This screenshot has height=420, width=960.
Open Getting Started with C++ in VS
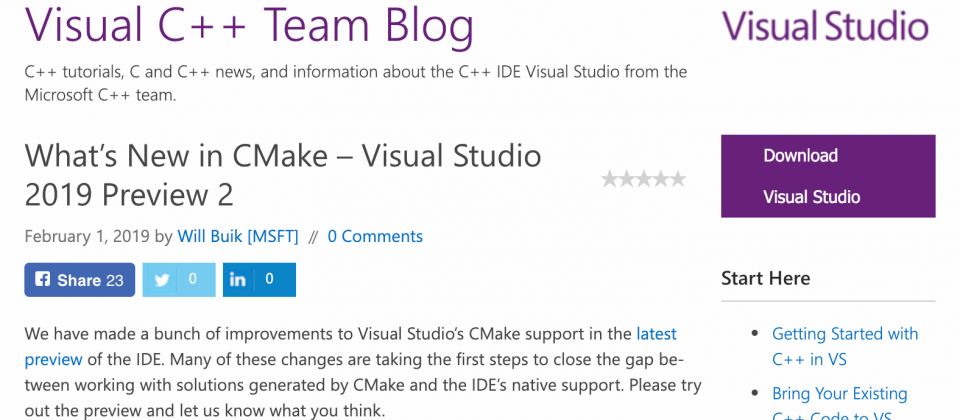tap(845, 347)
